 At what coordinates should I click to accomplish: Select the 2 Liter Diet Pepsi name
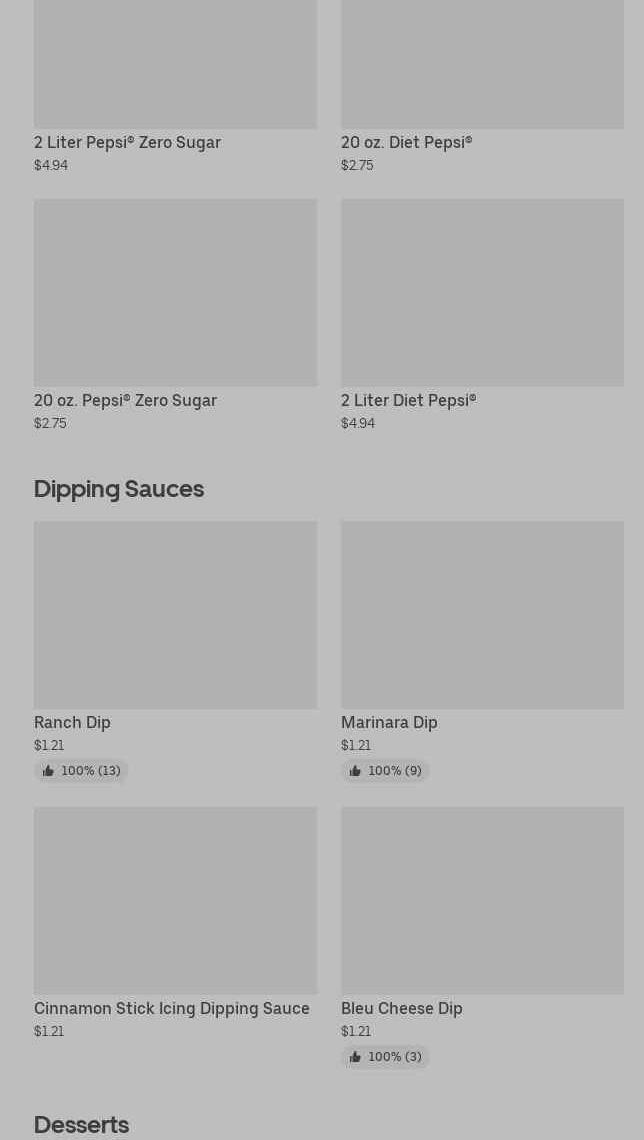coord(408,400)
